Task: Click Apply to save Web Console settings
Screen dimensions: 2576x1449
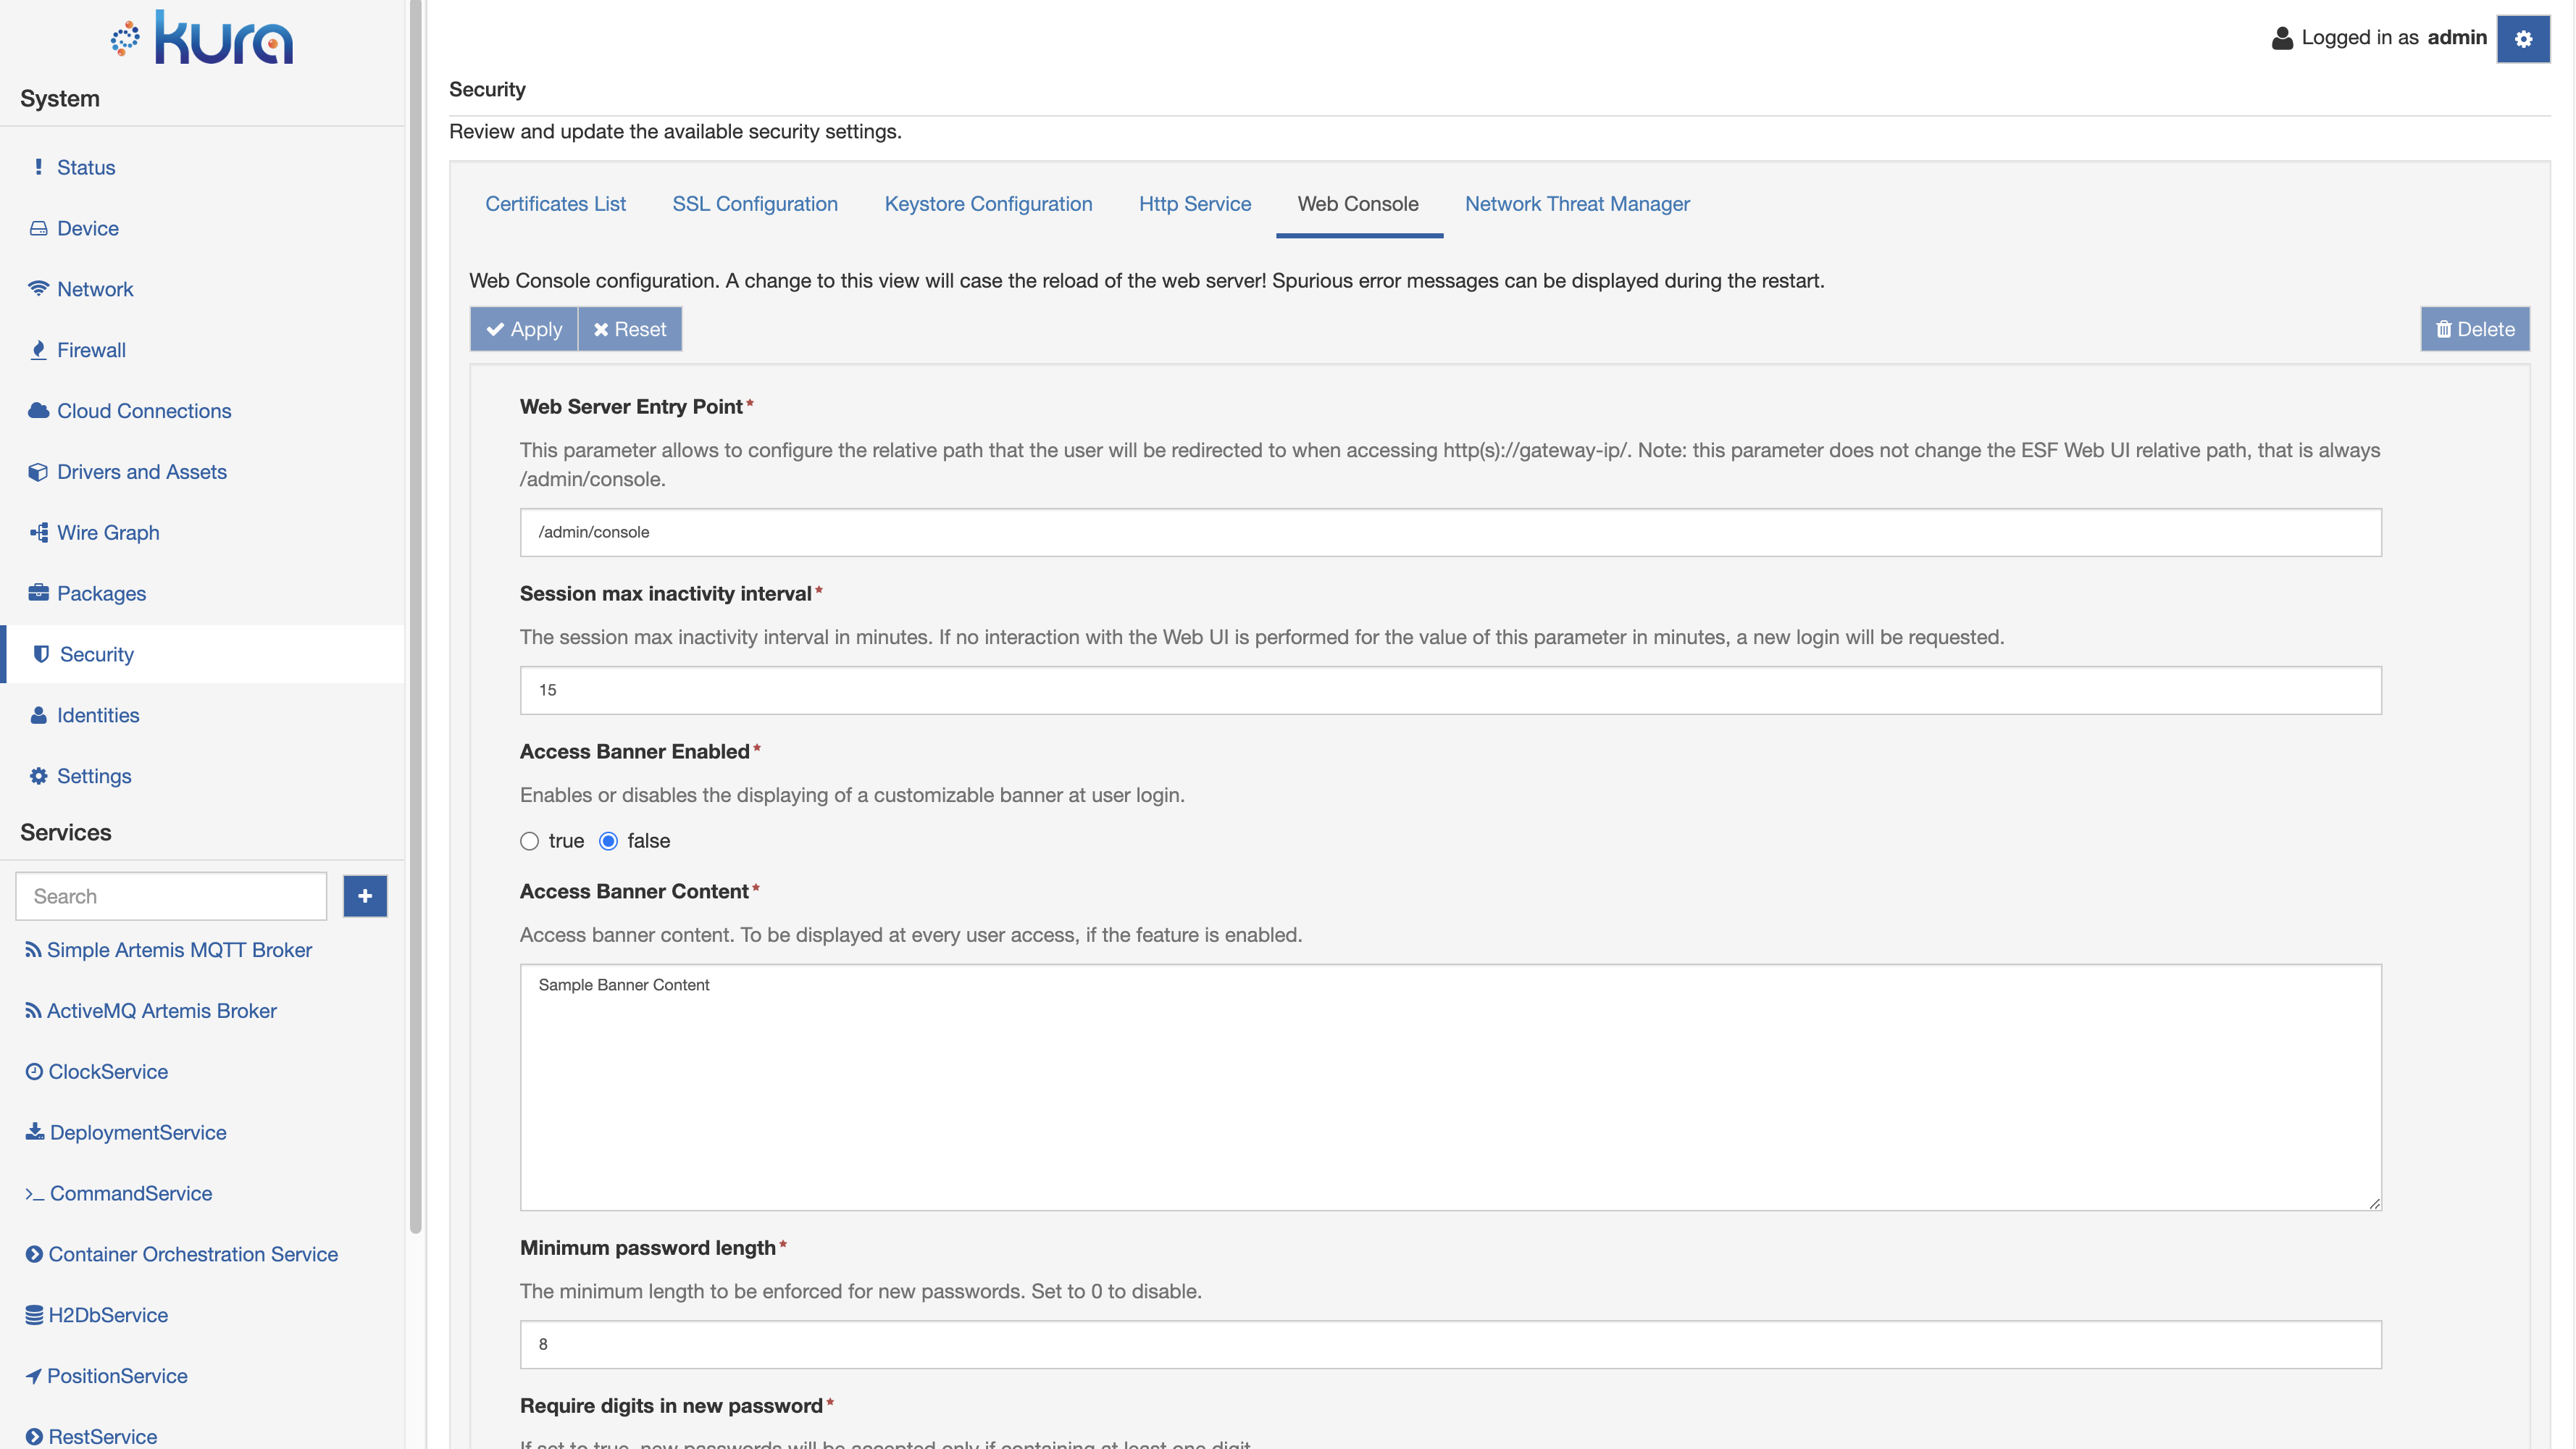Action: 524,329
